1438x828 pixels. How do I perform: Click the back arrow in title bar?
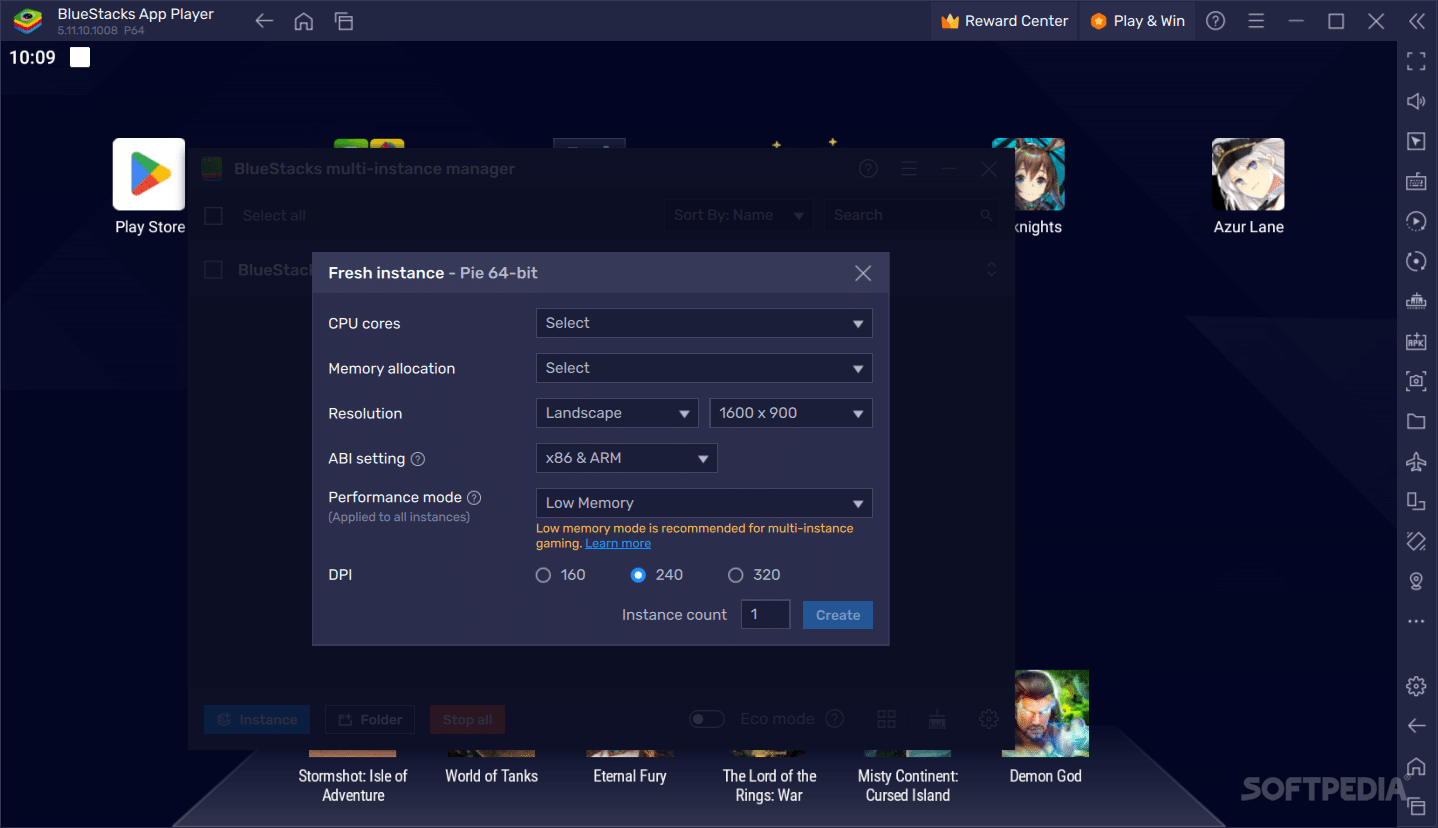point(264,21)
